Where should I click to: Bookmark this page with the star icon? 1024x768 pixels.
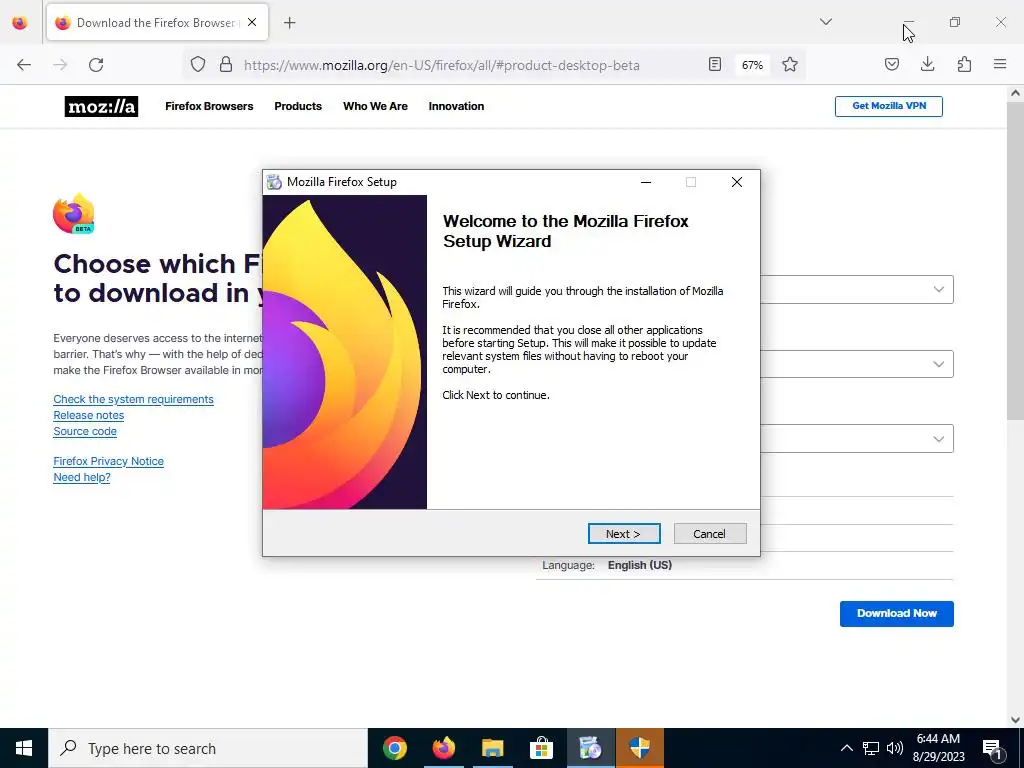click(790, 64)
